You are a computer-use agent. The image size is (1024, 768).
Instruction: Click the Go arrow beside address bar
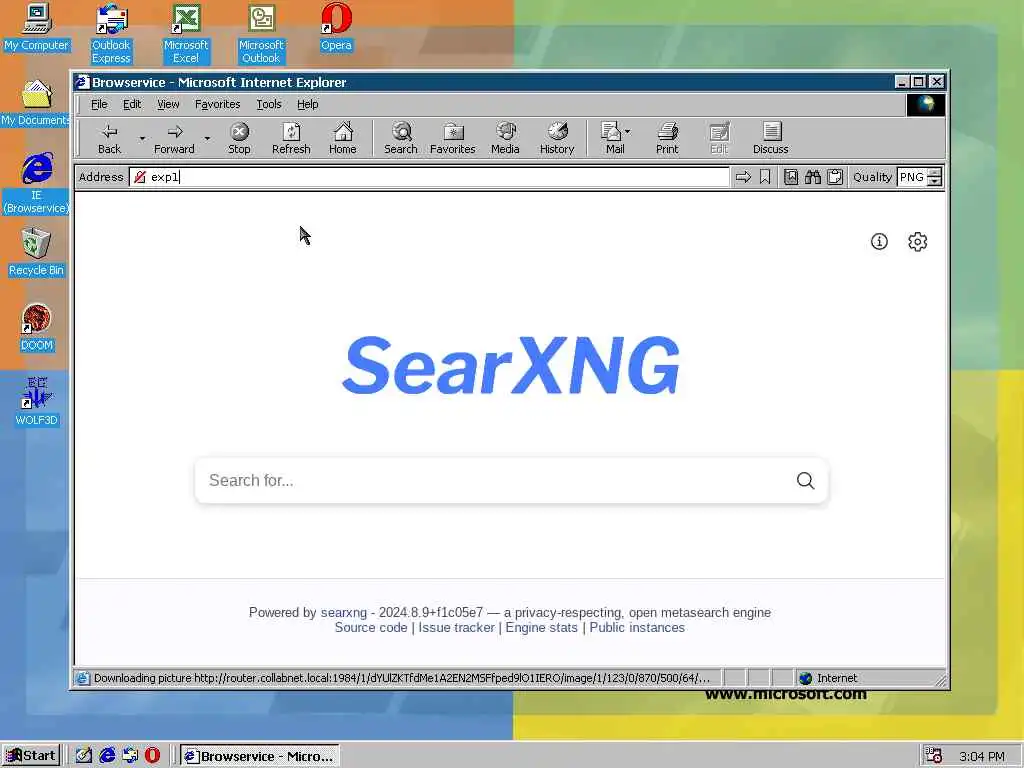(743, 177)
